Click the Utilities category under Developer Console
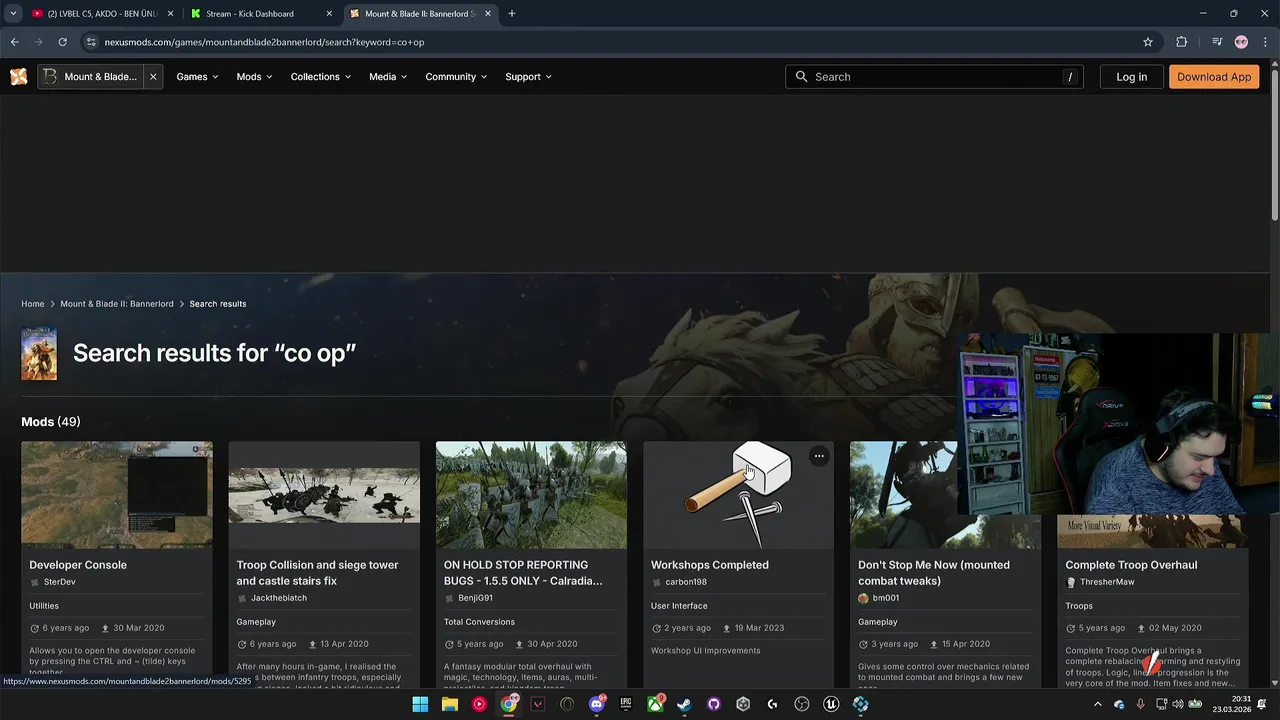 (x=44, y=606)
